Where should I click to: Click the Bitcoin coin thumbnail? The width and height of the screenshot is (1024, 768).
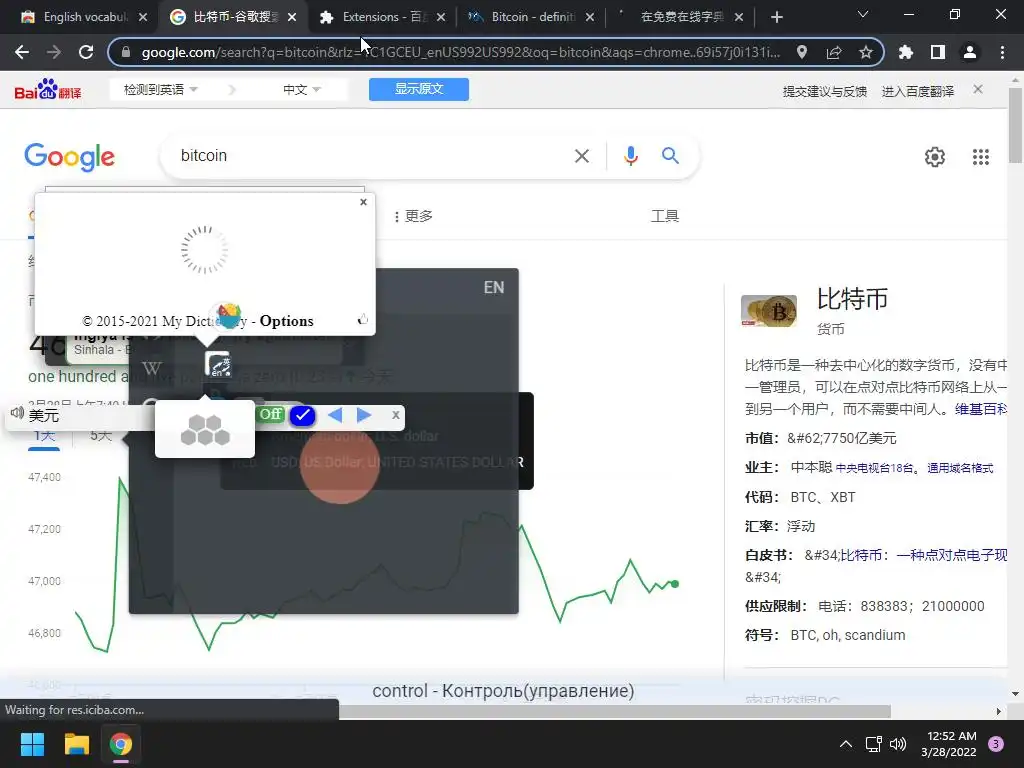769,311
